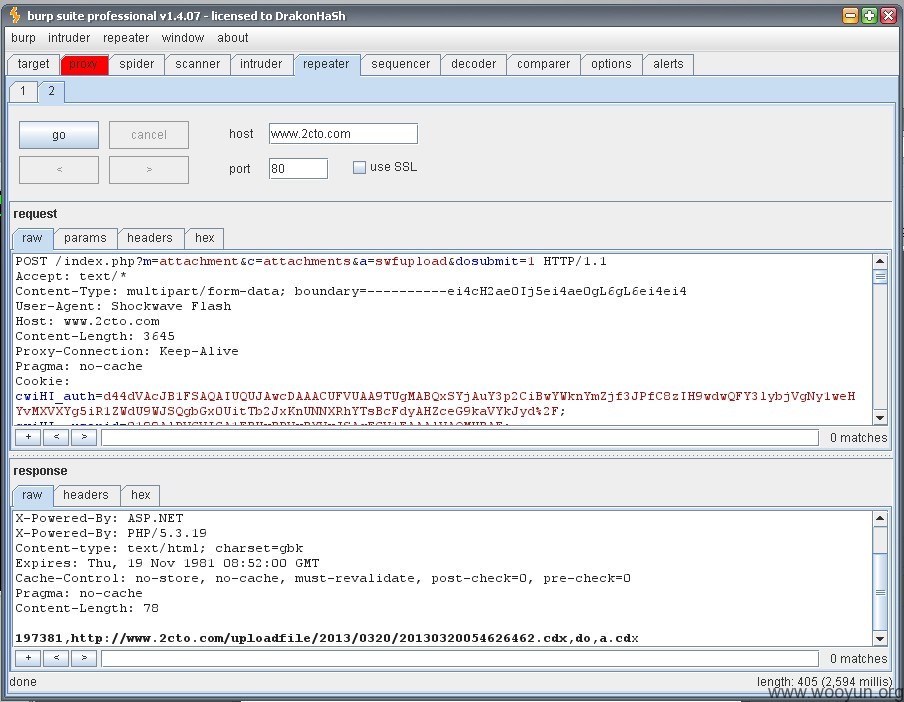This screenshot has height=702, width=904.
Task: Switch to the comparer tab
Action: [x=543, y=64]
